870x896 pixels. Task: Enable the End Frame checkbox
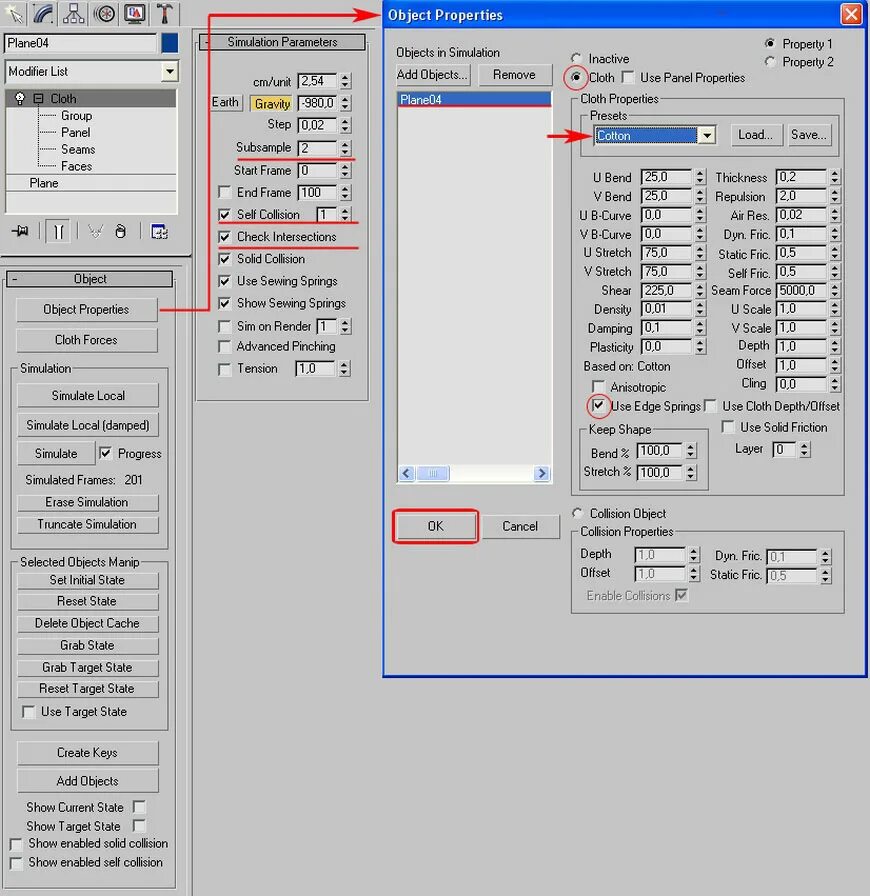[225, 192]
